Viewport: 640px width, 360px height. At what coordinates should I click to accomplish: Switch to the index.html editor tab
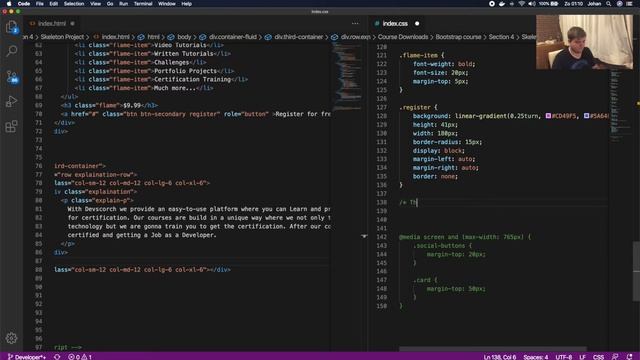pos(52,24)
